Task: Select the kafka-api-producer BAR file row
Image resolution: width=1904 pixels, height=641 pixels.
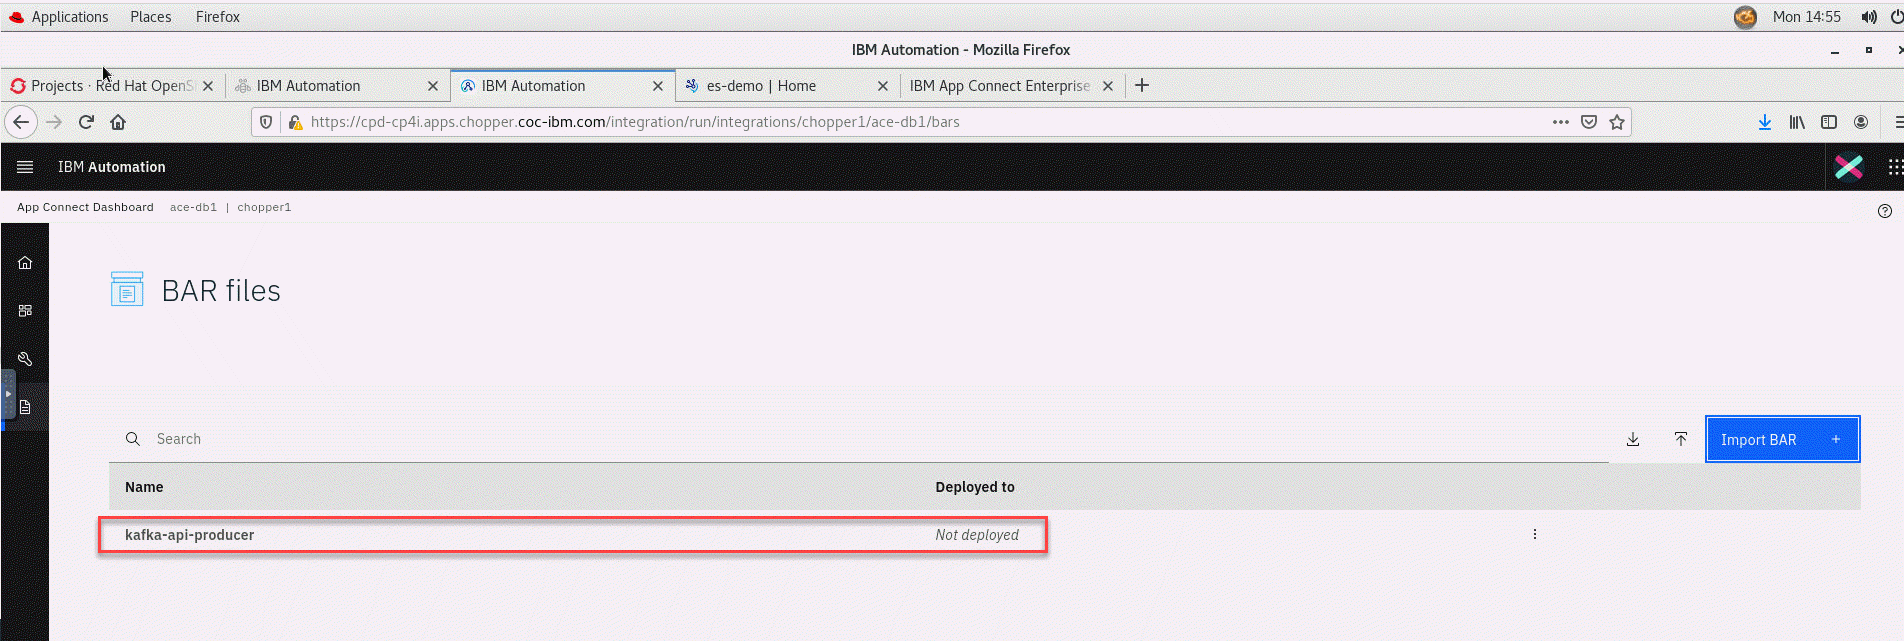Action: (190, 535)
